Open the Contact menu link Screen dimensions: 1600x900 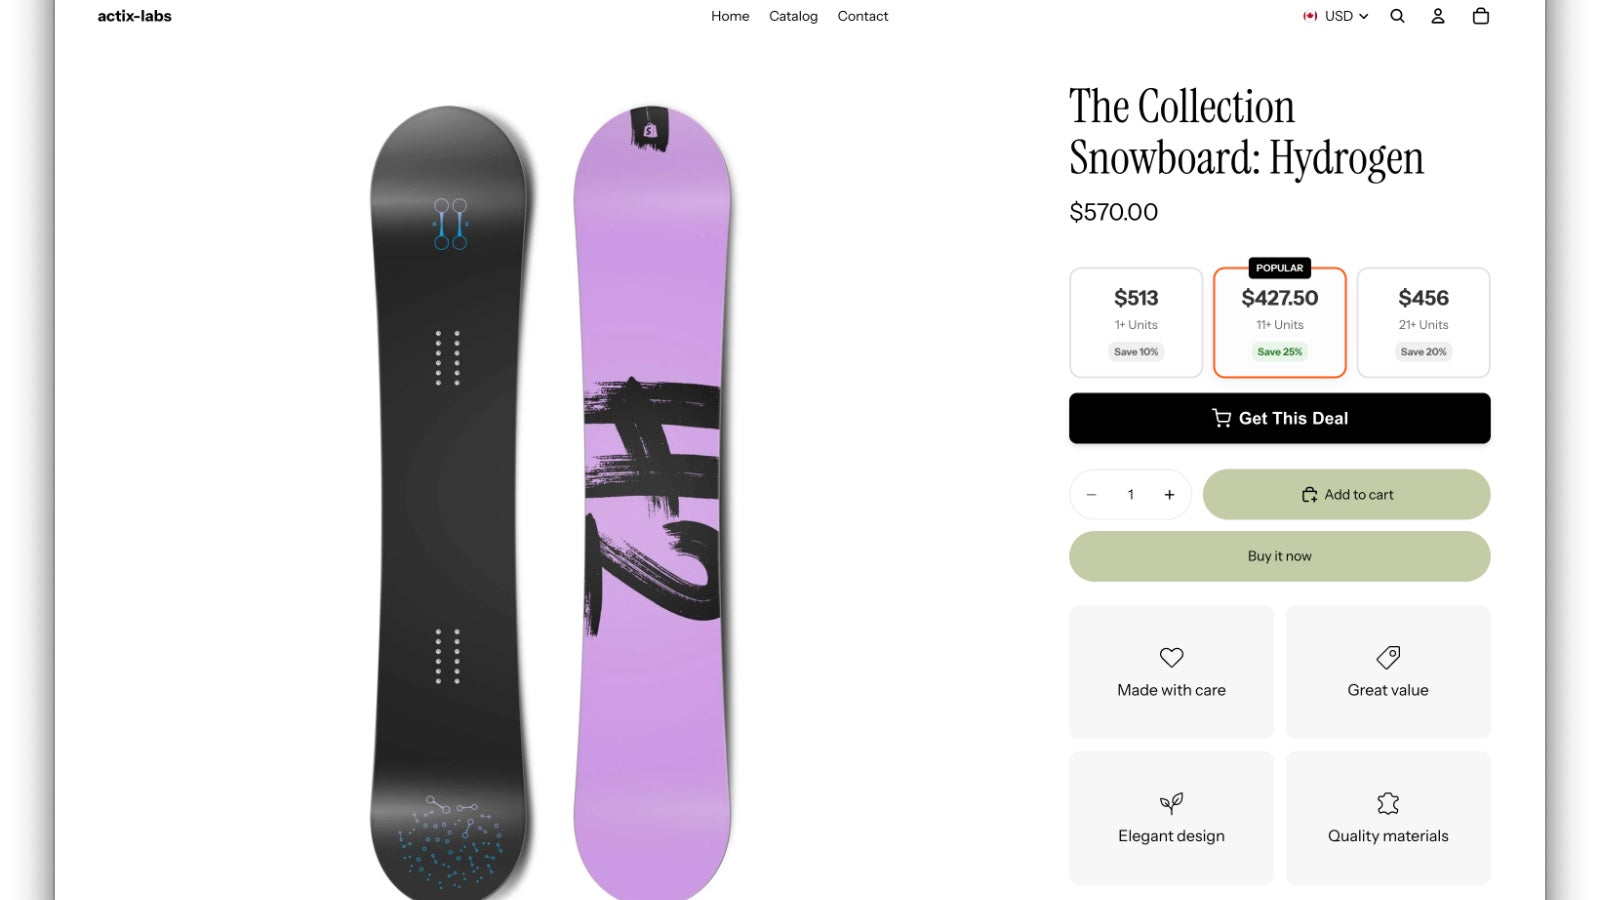[x=863, y=16]
